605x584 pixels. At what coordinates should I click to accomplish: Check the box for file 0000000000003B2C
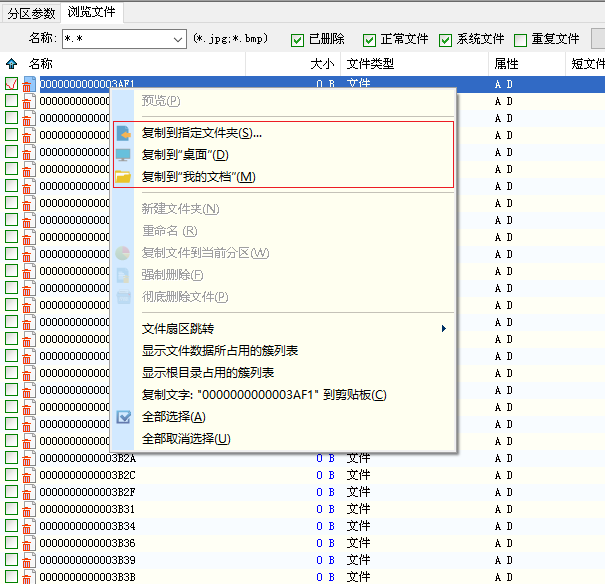point(11,475)
